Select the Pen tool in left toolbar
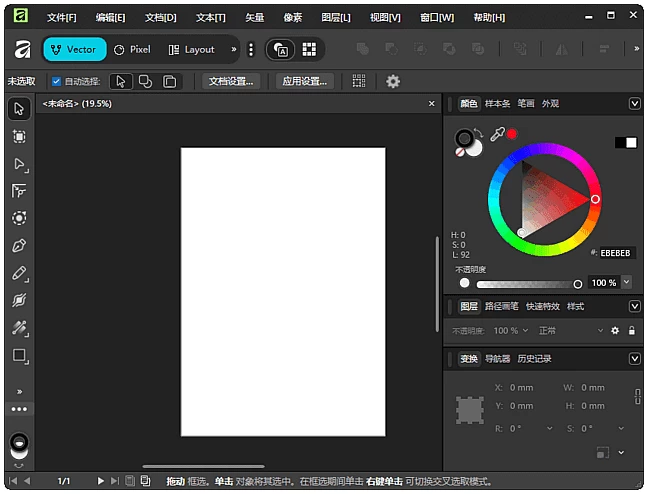The width and height of the screenshot is (648, 494). point(19,245)
